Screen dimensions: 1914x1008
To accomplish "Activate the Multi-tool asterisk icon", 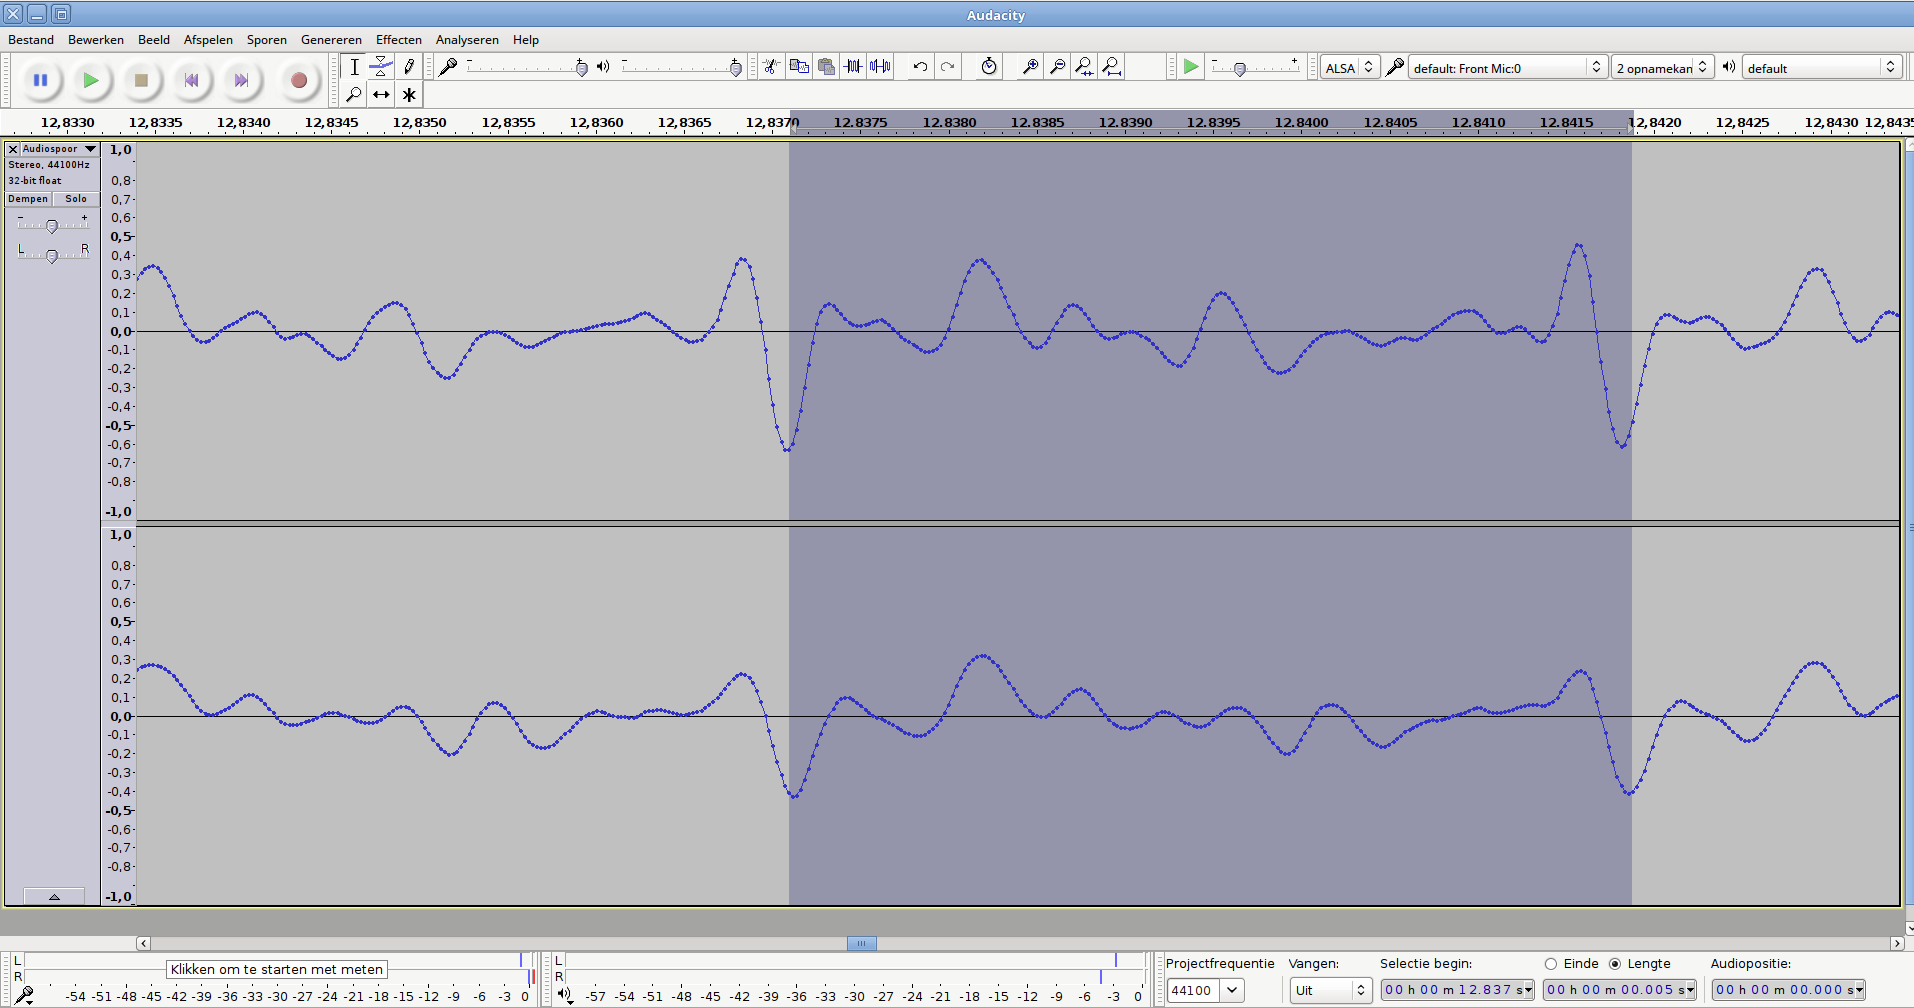I will point(409,95).
